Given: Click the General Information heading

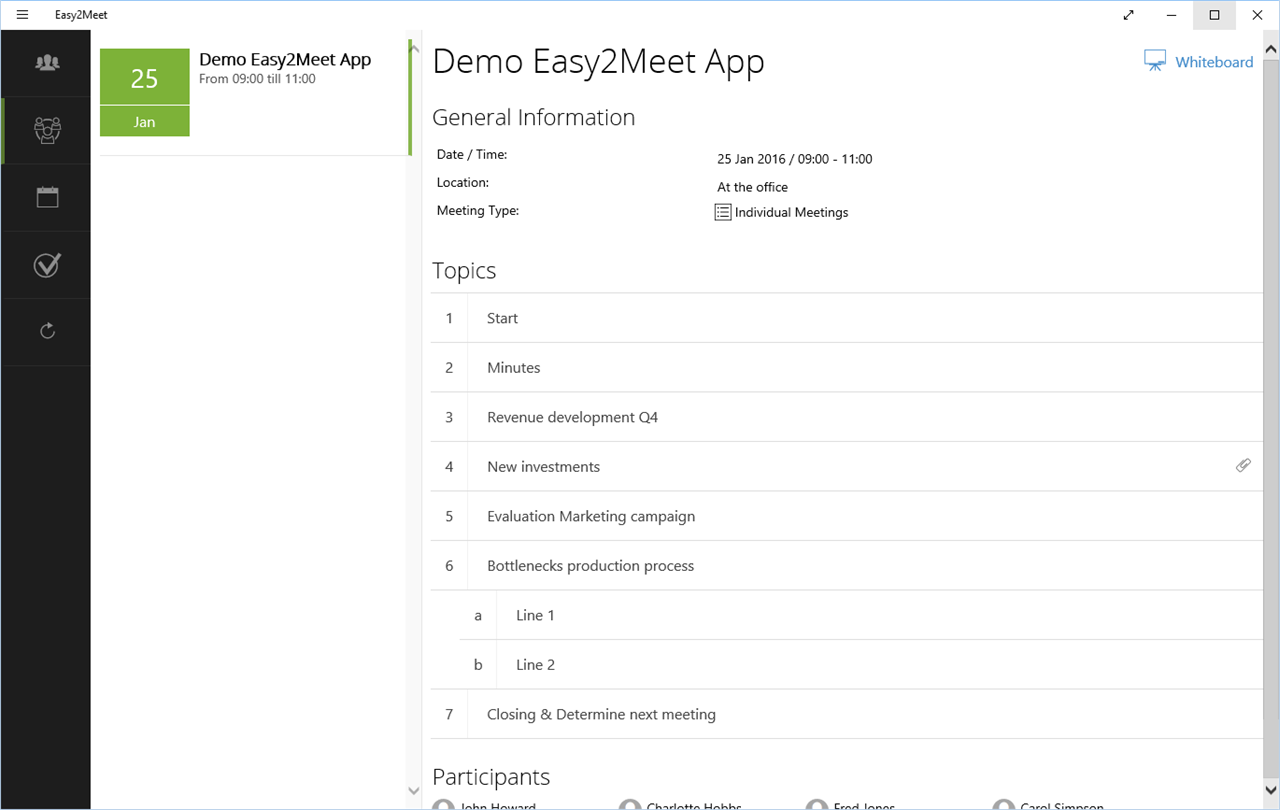Looking at the screenshot, I should point(533,117).
